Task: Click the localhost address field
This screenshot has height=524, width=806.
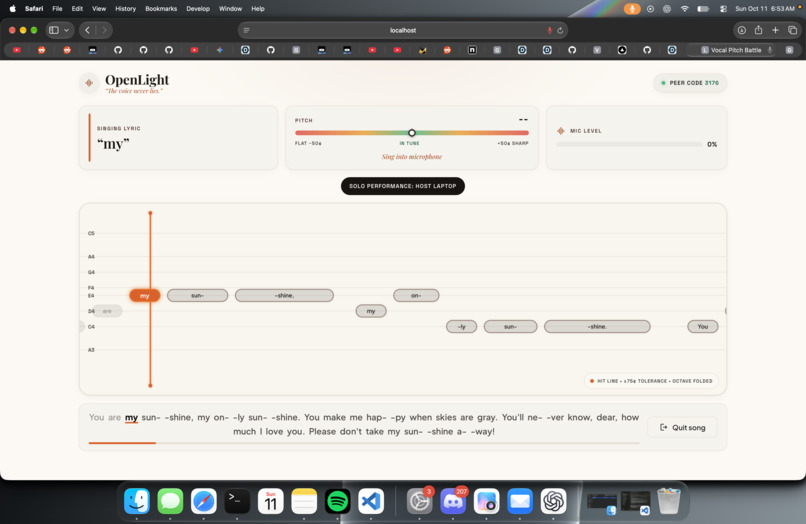Action: [402, 30]
